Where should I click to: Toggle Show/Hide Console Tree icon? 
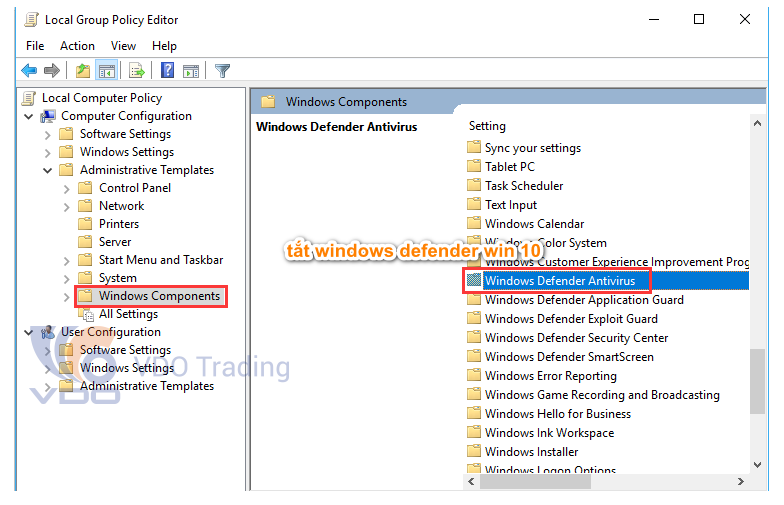(106, 70)
